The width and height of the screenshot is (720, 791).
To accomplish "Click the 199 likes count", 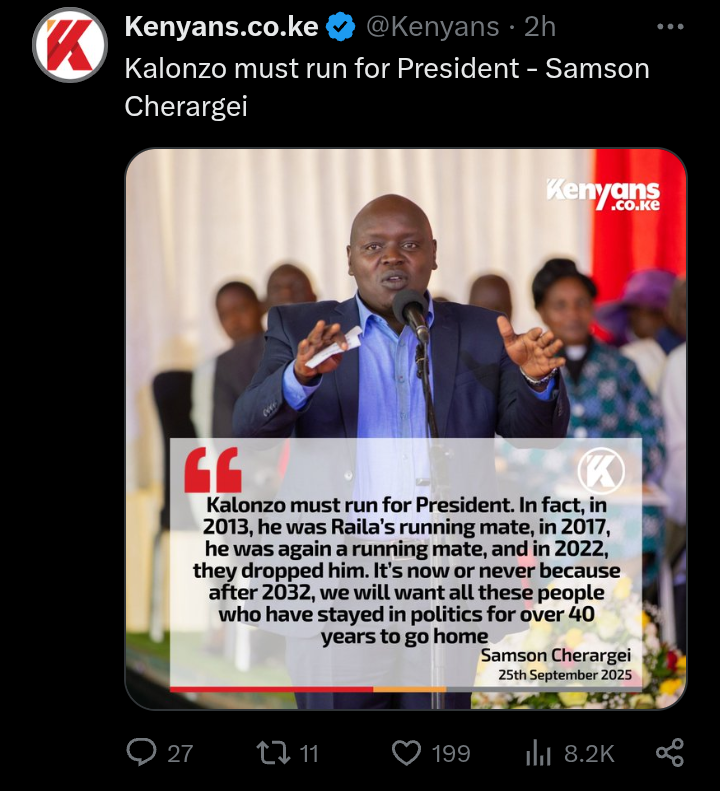I will click(451, 754).
